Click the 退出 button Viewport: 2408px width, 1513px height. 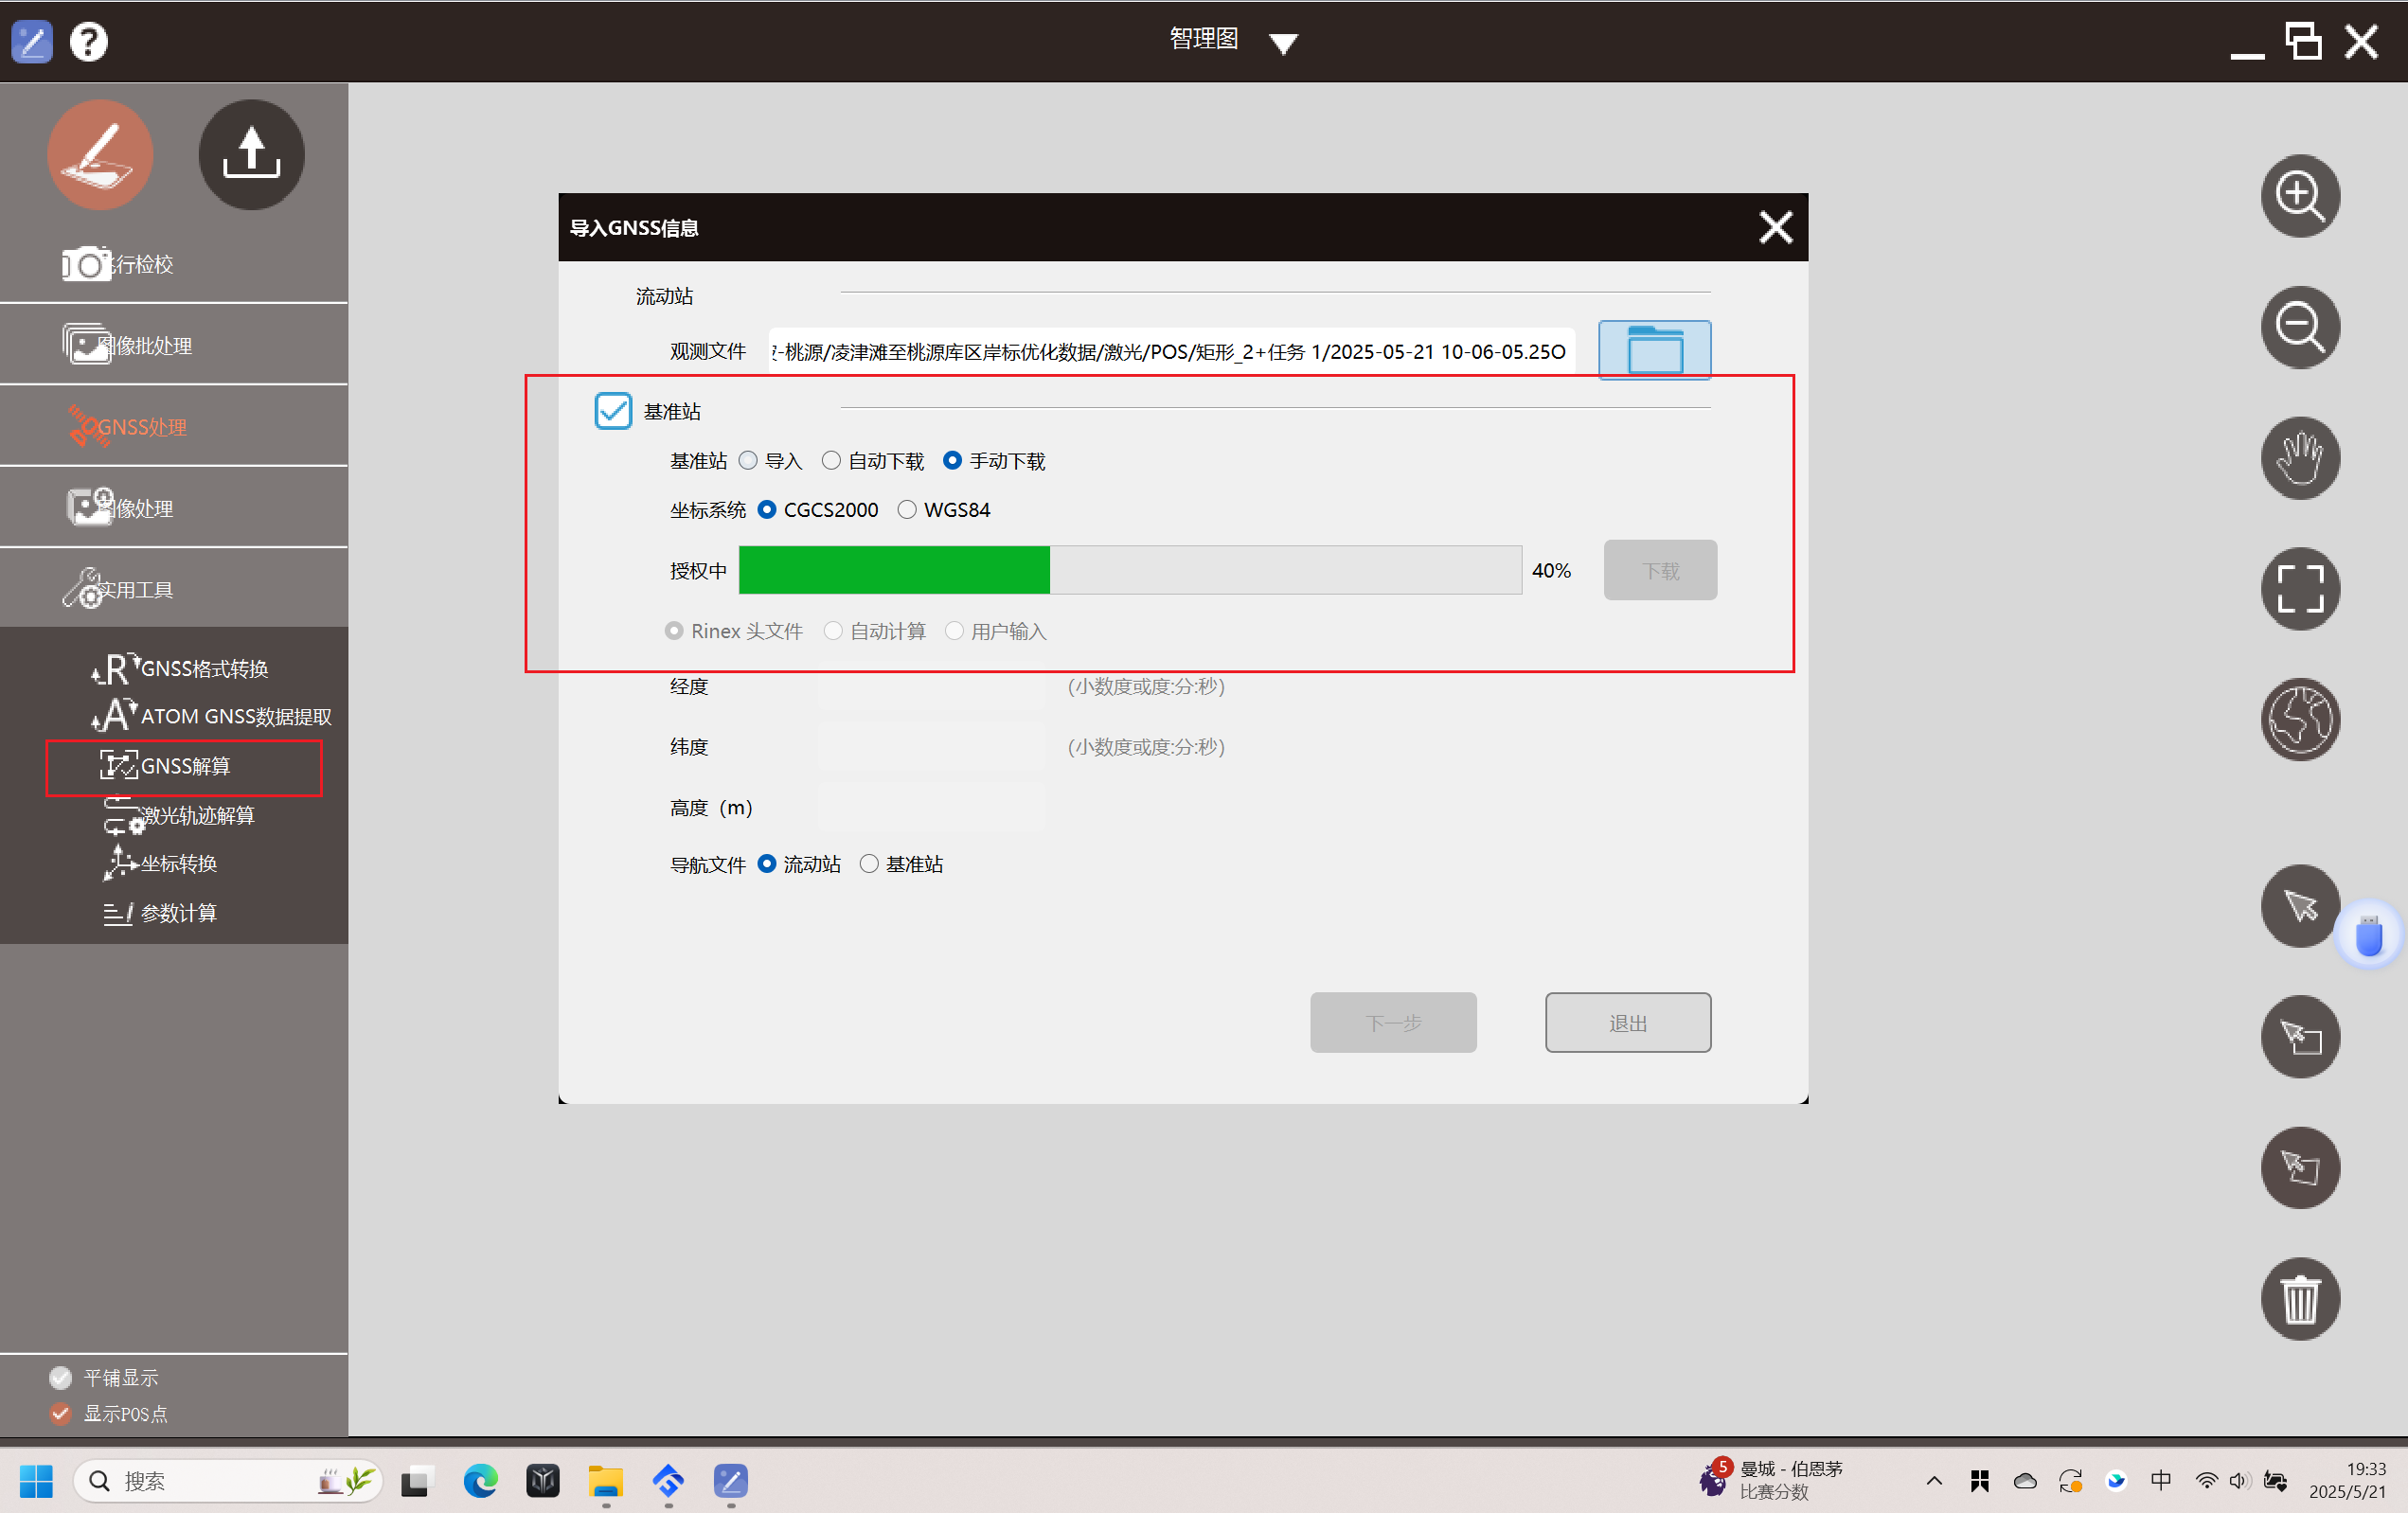(x=1627, y=1022)
